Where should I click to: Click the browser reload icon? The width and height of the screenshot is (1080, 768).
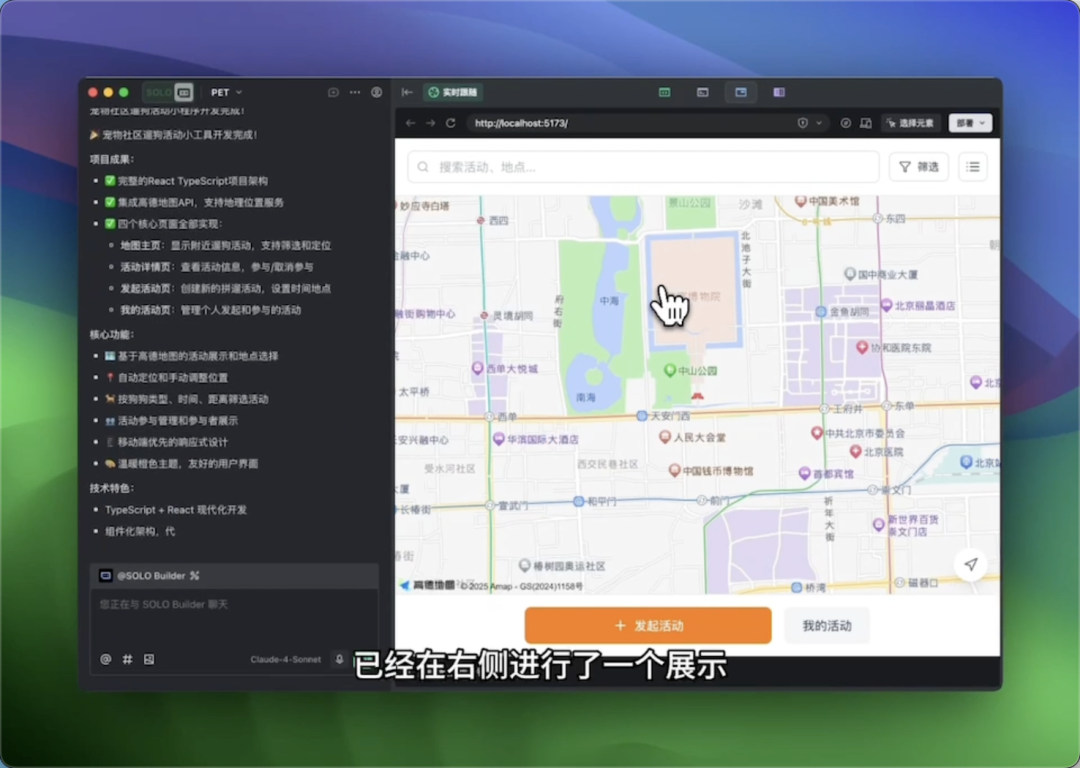451,123
